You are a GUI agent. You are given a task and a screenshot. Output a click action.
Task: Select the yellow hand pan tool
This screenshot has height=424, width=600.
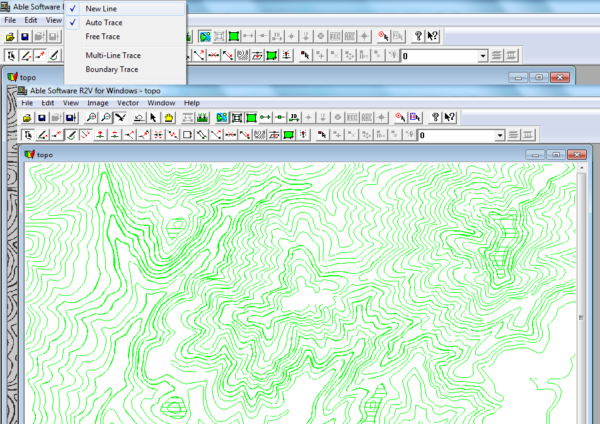[x=169, y=118]
